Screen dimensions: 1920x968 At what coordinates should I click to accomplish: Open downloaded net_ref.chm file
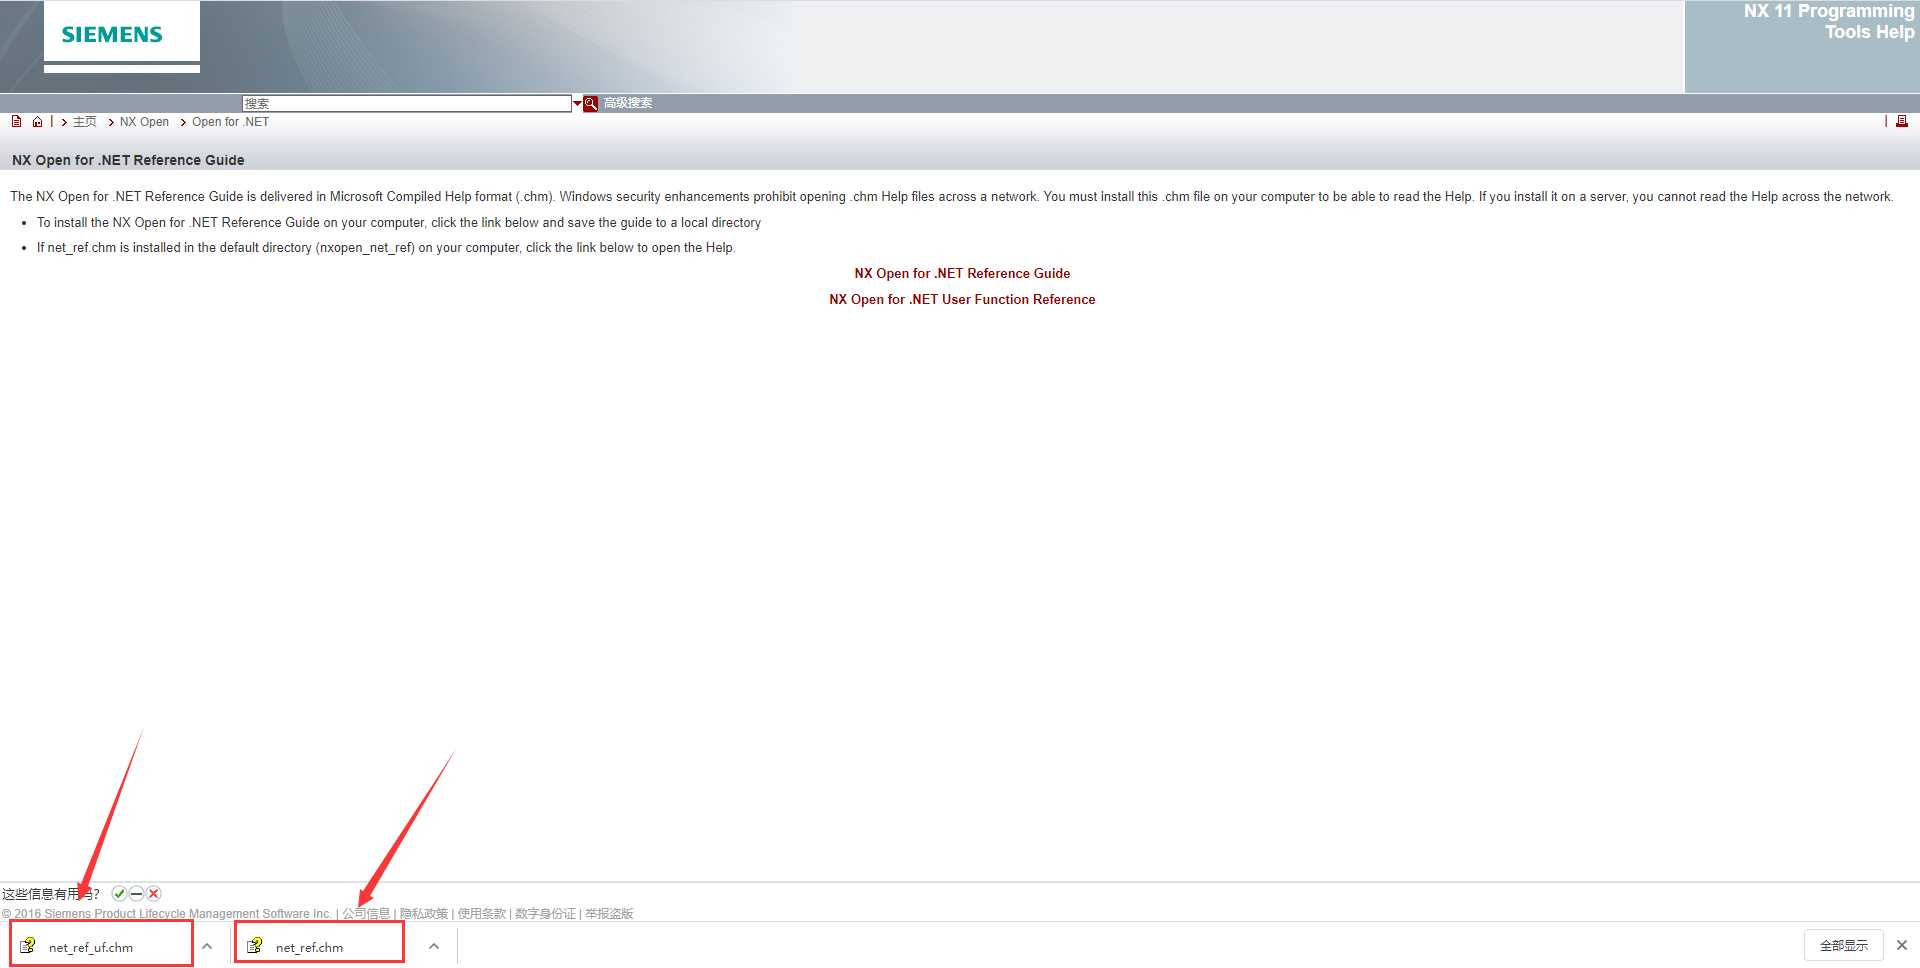(x=309, y=946)
